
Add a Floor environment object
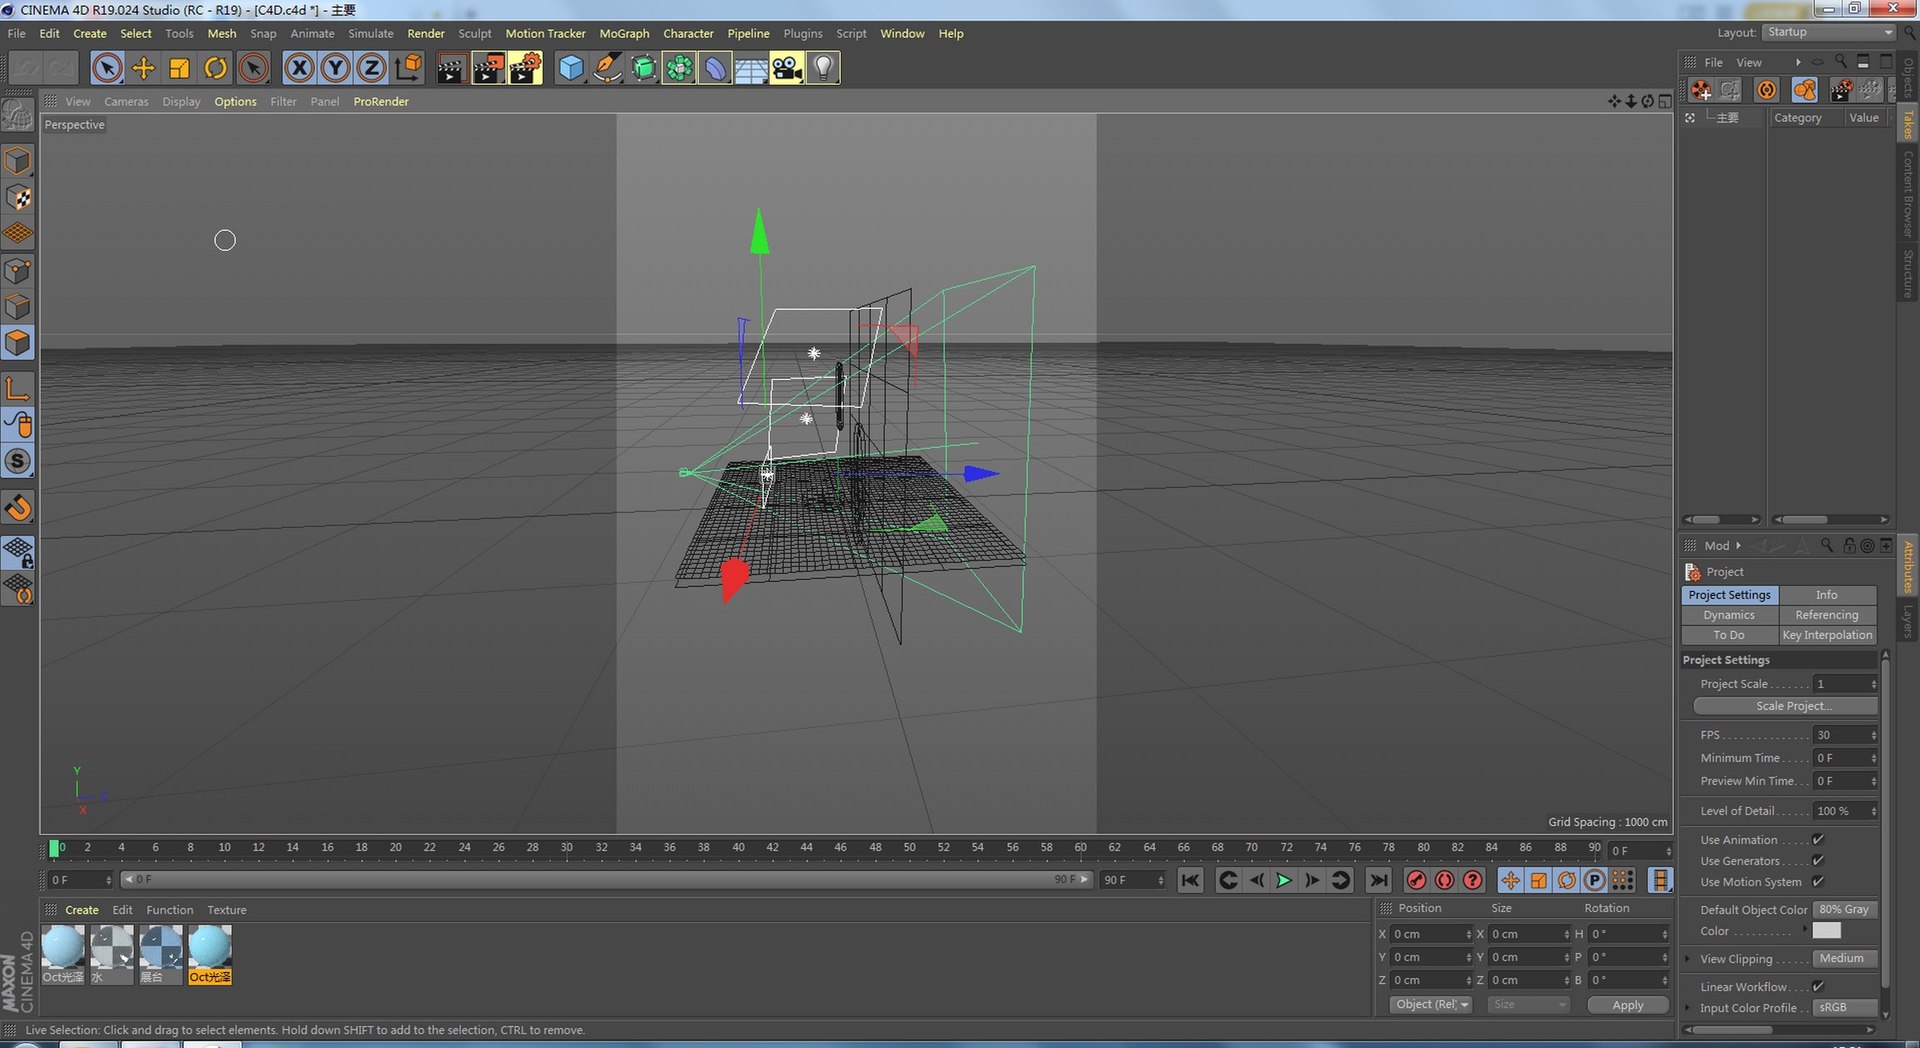click(x=751, y=68)
